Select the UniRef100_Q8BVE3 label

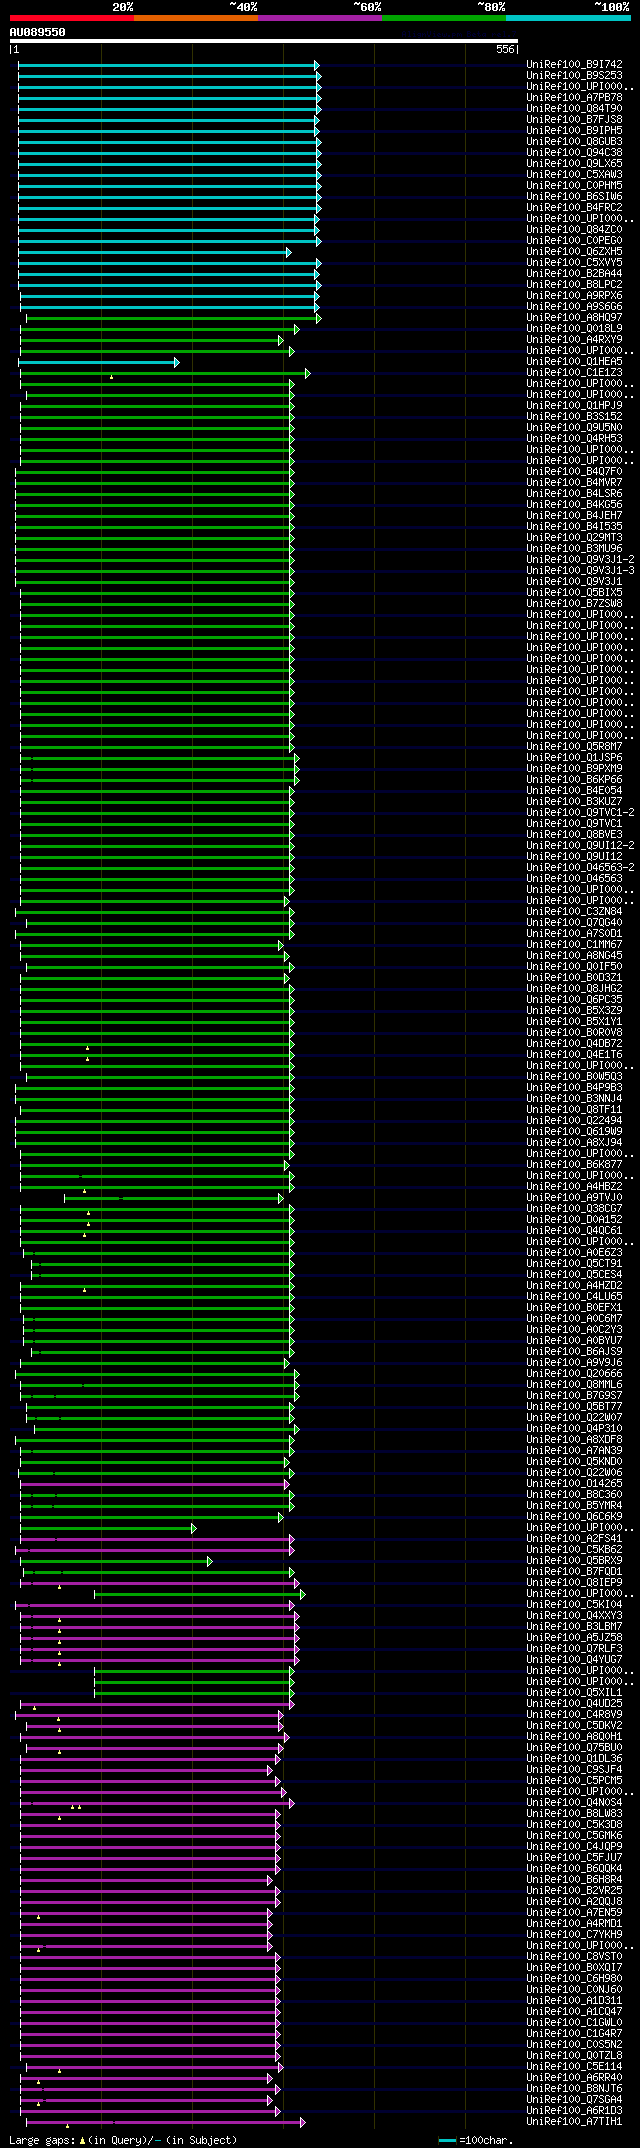tap(574, 834)
